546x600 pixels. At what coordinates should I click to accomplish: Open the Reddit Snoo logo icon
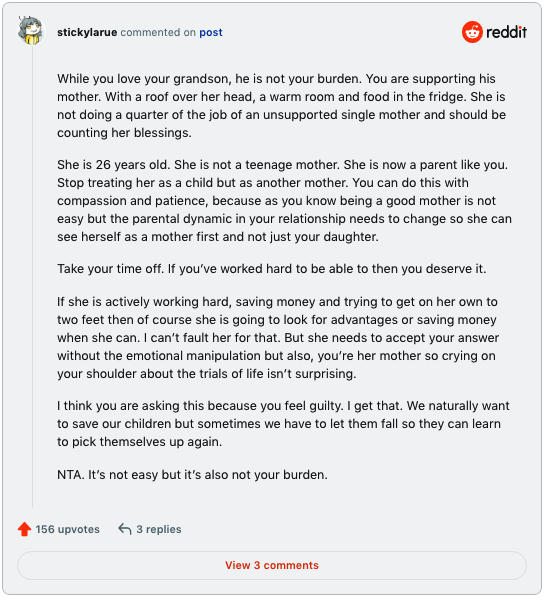point(474,32)
